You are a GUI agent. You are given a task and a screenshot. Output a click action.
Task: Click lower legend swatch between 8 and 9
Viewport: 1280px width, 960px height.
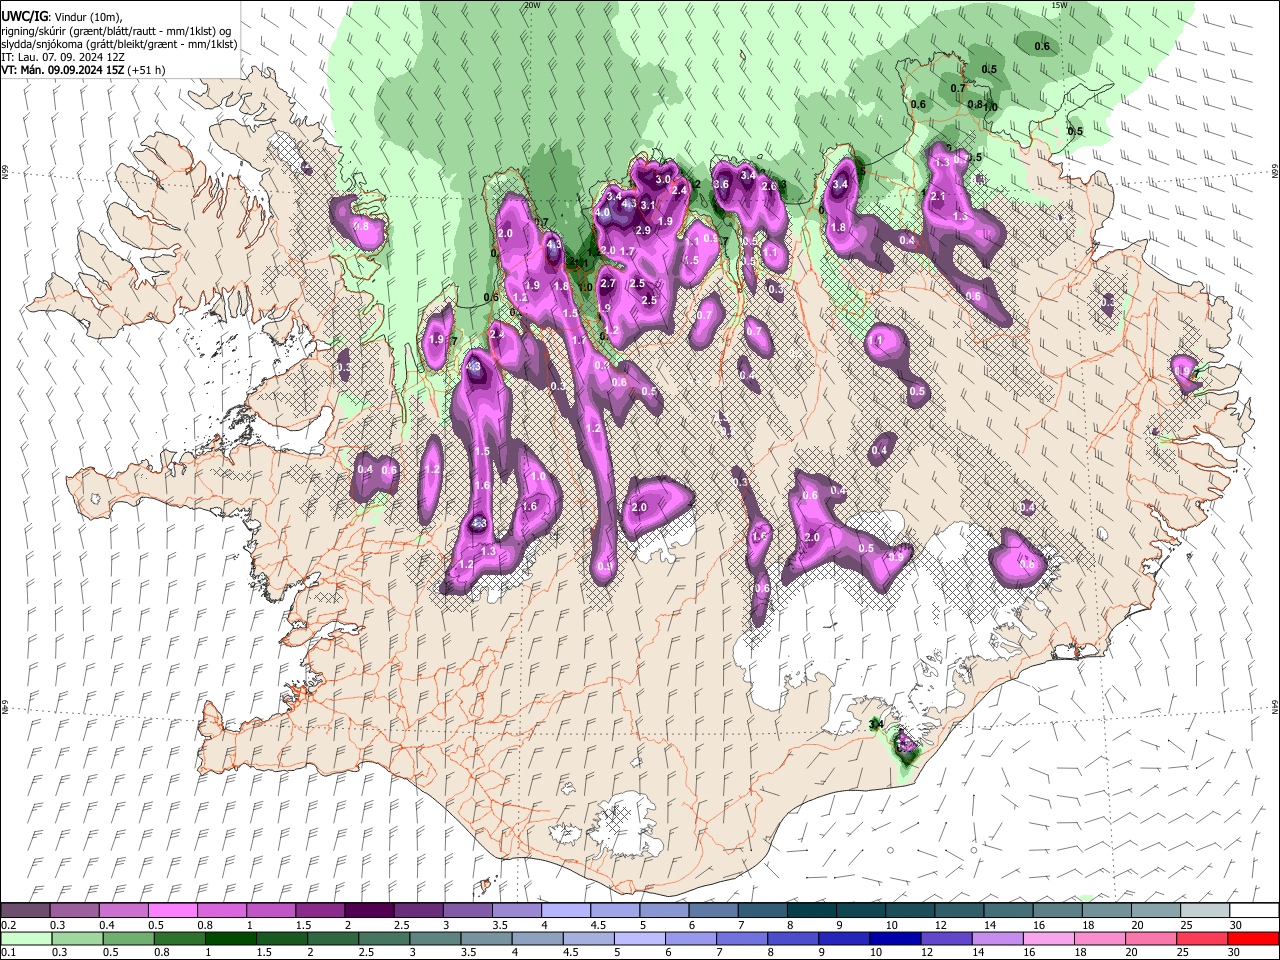pos(794,939)
